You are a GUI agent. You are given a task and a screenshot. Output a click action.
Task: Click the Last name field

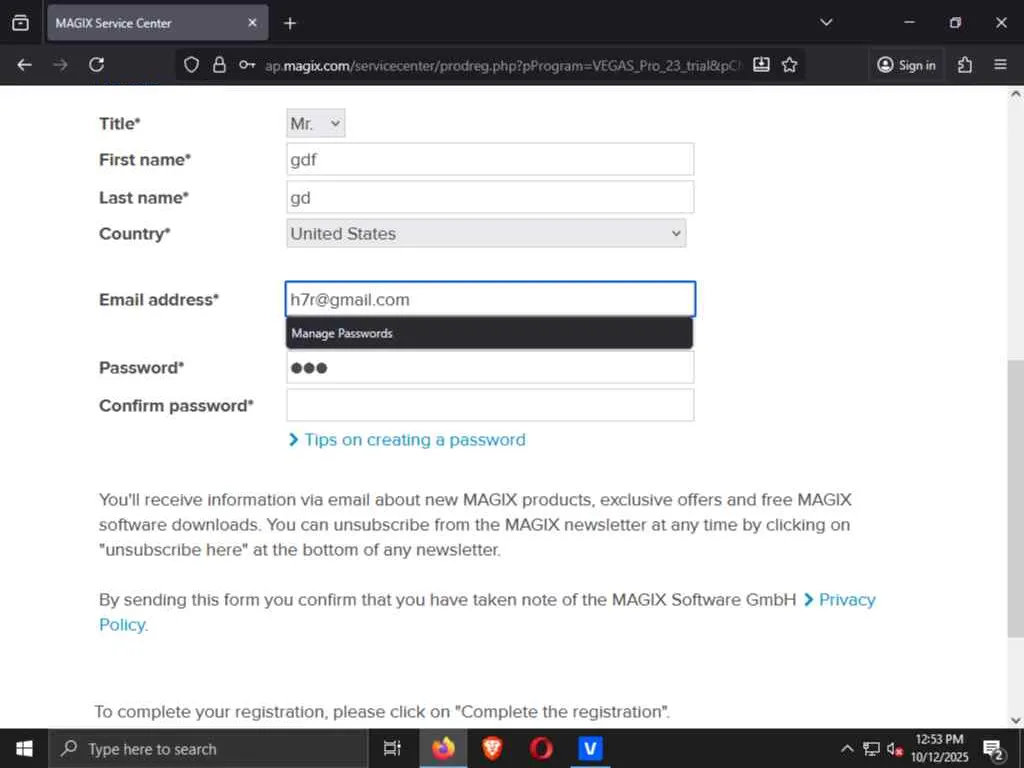[490, 197]
